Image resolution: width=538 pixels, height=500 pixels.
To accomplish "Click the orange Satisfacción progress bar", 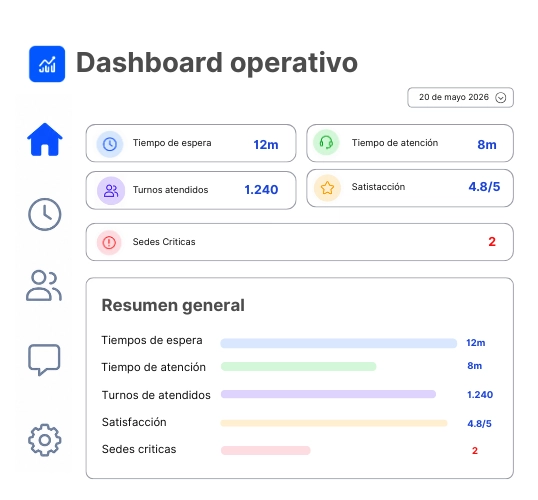I will (334, 423).
